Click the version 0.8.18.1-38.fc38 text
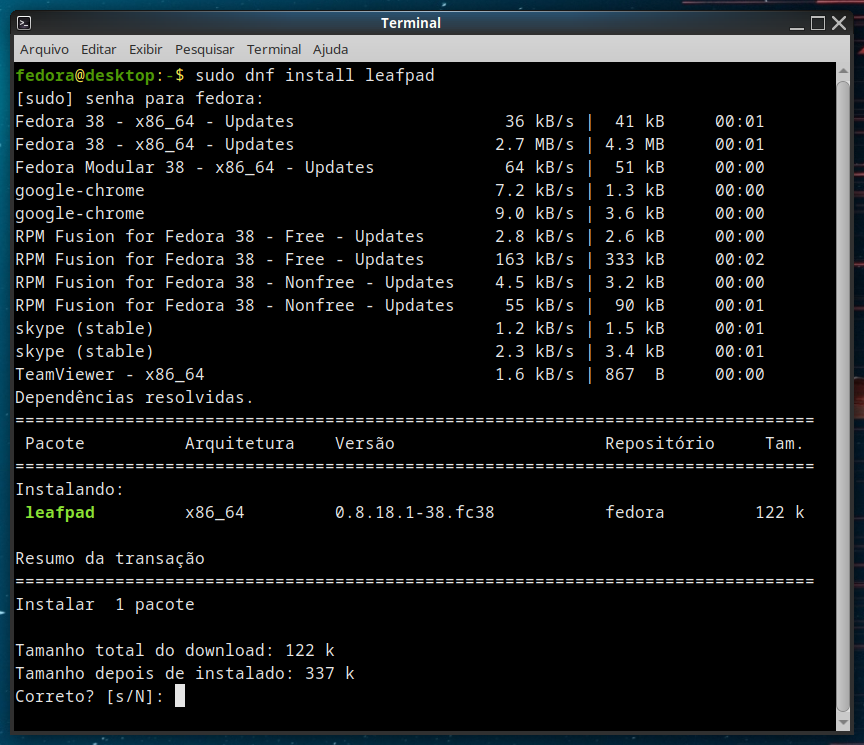Viewport: 864px width, 745px height. point(414,512)
